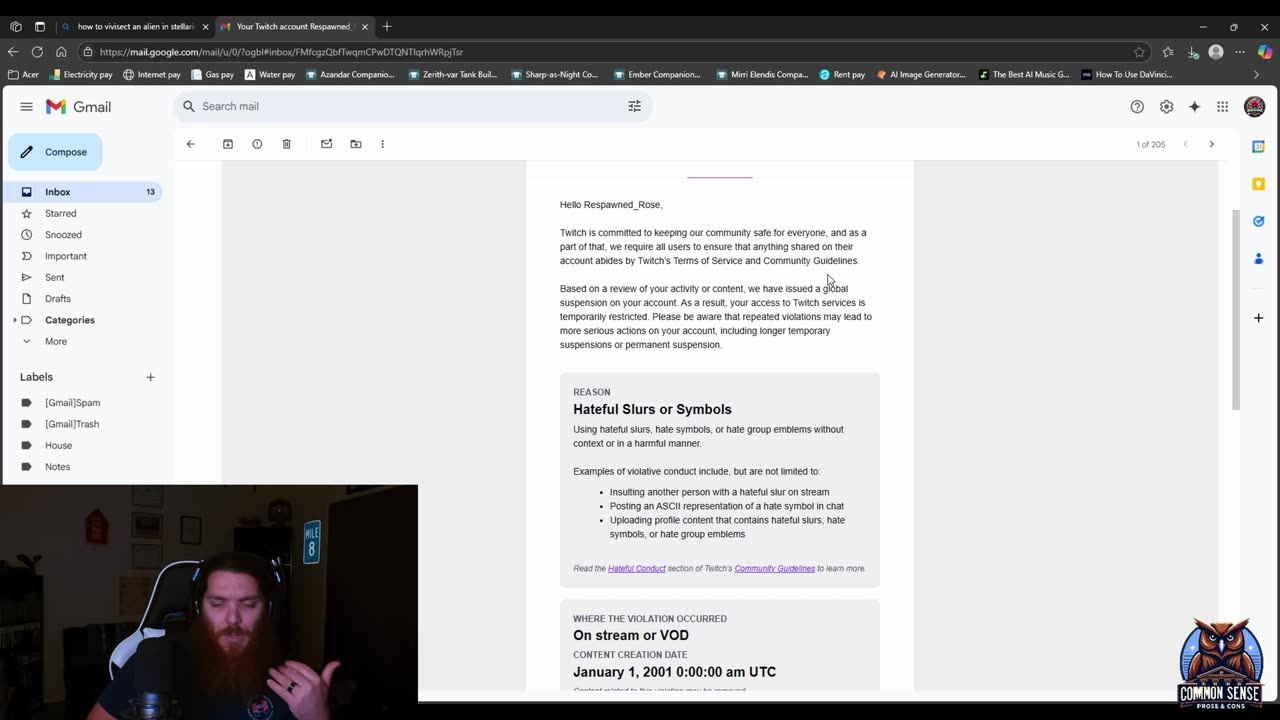Open search filter options in search bar
Viewport: 1280px width, 720px height.
point(634,106)
